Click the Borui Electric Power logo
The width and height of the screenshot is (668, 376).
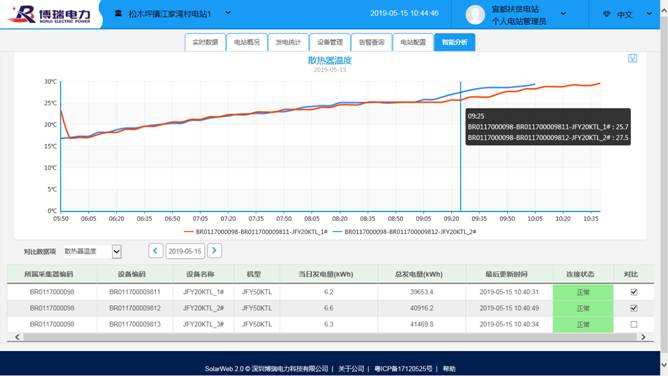[x=50, y=14]
